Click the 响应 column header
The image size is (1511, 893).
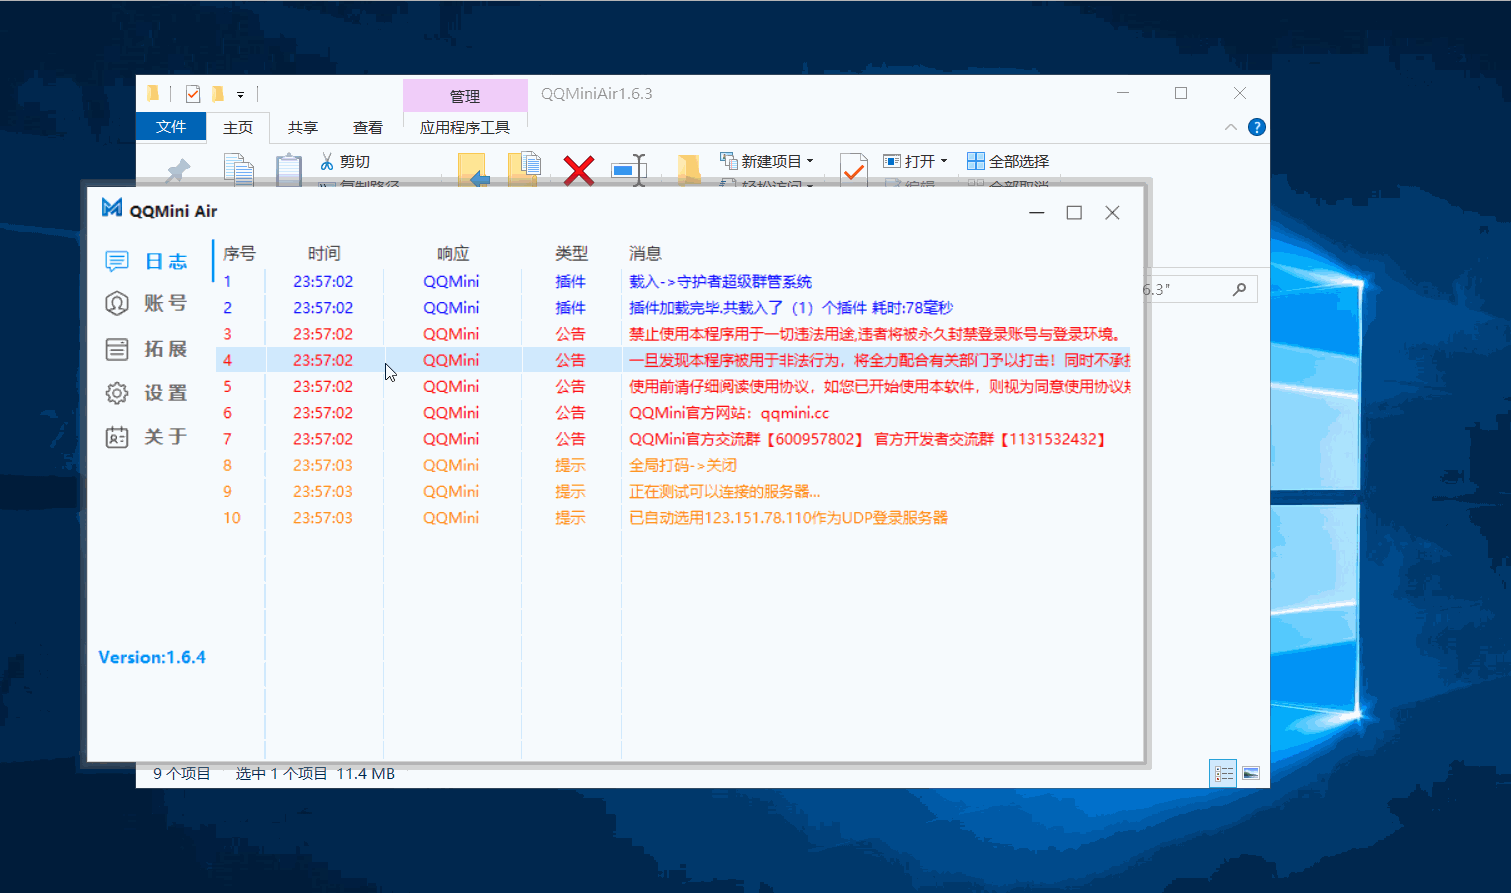click(x=453, y=253)
